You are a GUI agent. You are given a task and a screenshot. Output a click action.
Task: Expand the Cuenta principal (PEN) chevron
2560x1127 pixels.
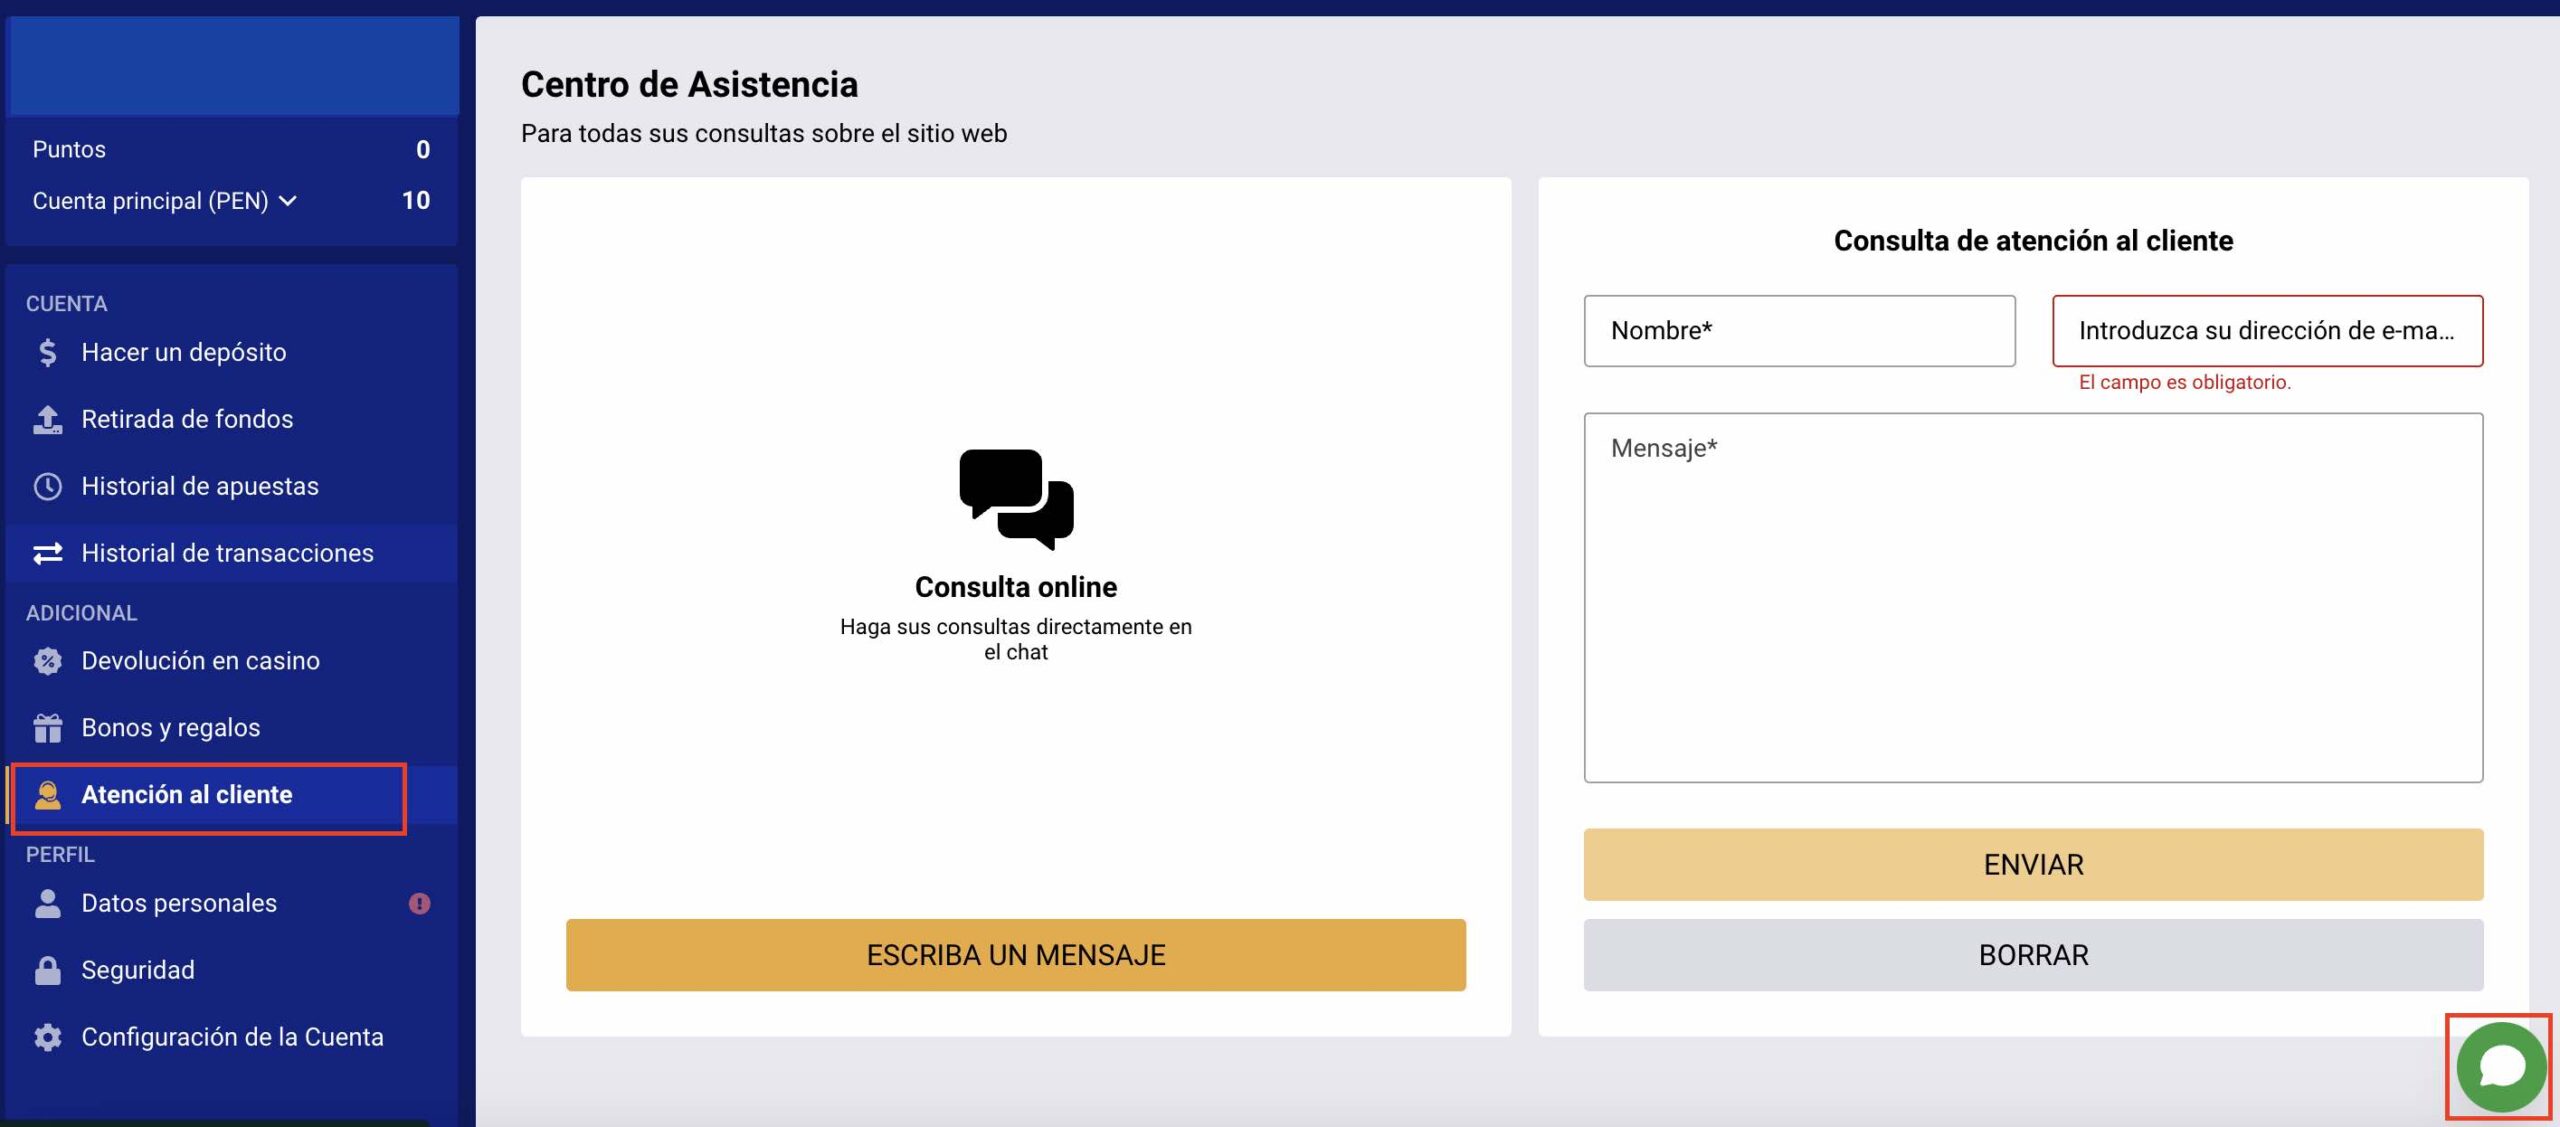click(288, 201)
